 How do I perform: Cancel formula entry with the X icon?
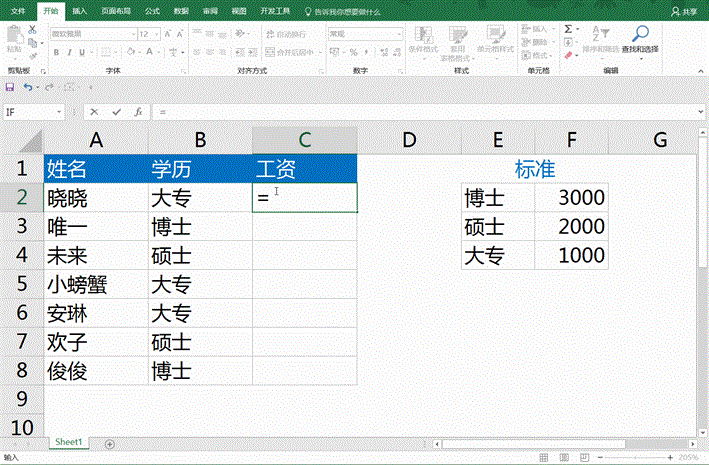pos(94,112)
